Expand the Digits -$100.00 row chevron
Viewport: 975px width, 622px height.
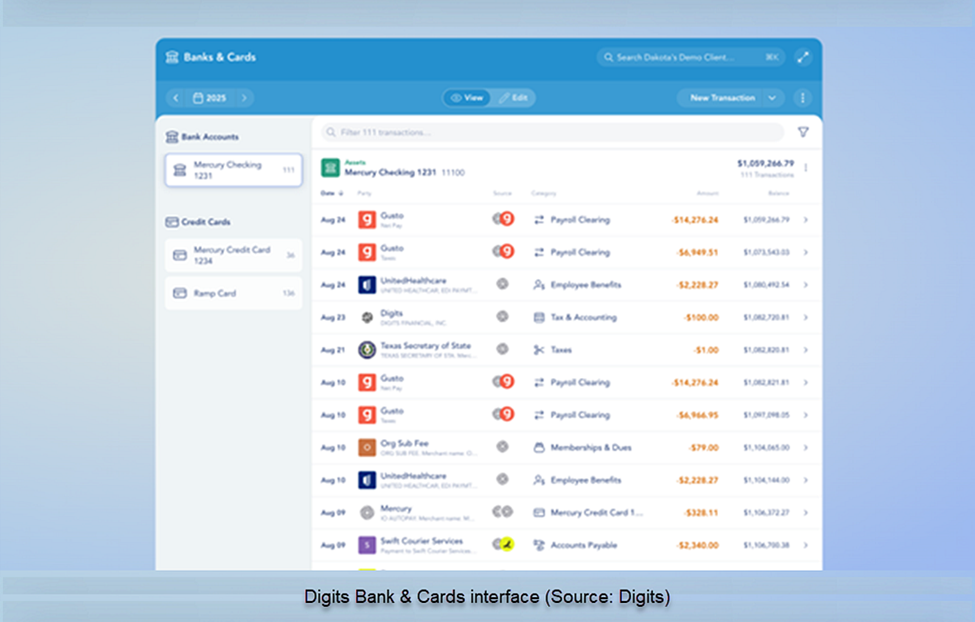(x=805, y=317)
